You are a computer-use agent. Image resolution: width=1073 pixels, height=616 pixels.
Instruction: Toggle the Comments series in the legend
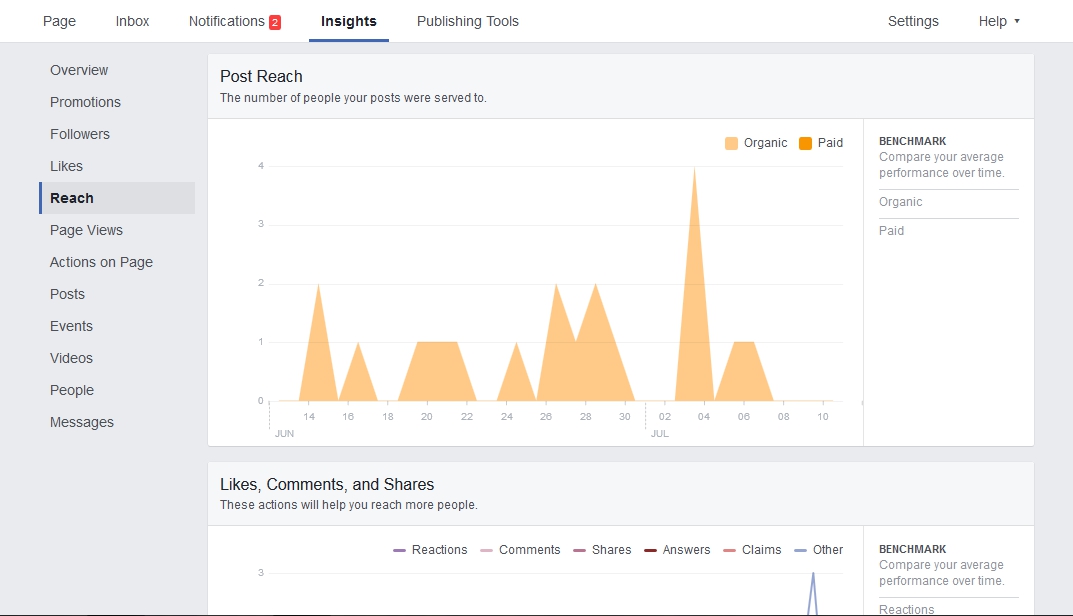click(520, 550)
